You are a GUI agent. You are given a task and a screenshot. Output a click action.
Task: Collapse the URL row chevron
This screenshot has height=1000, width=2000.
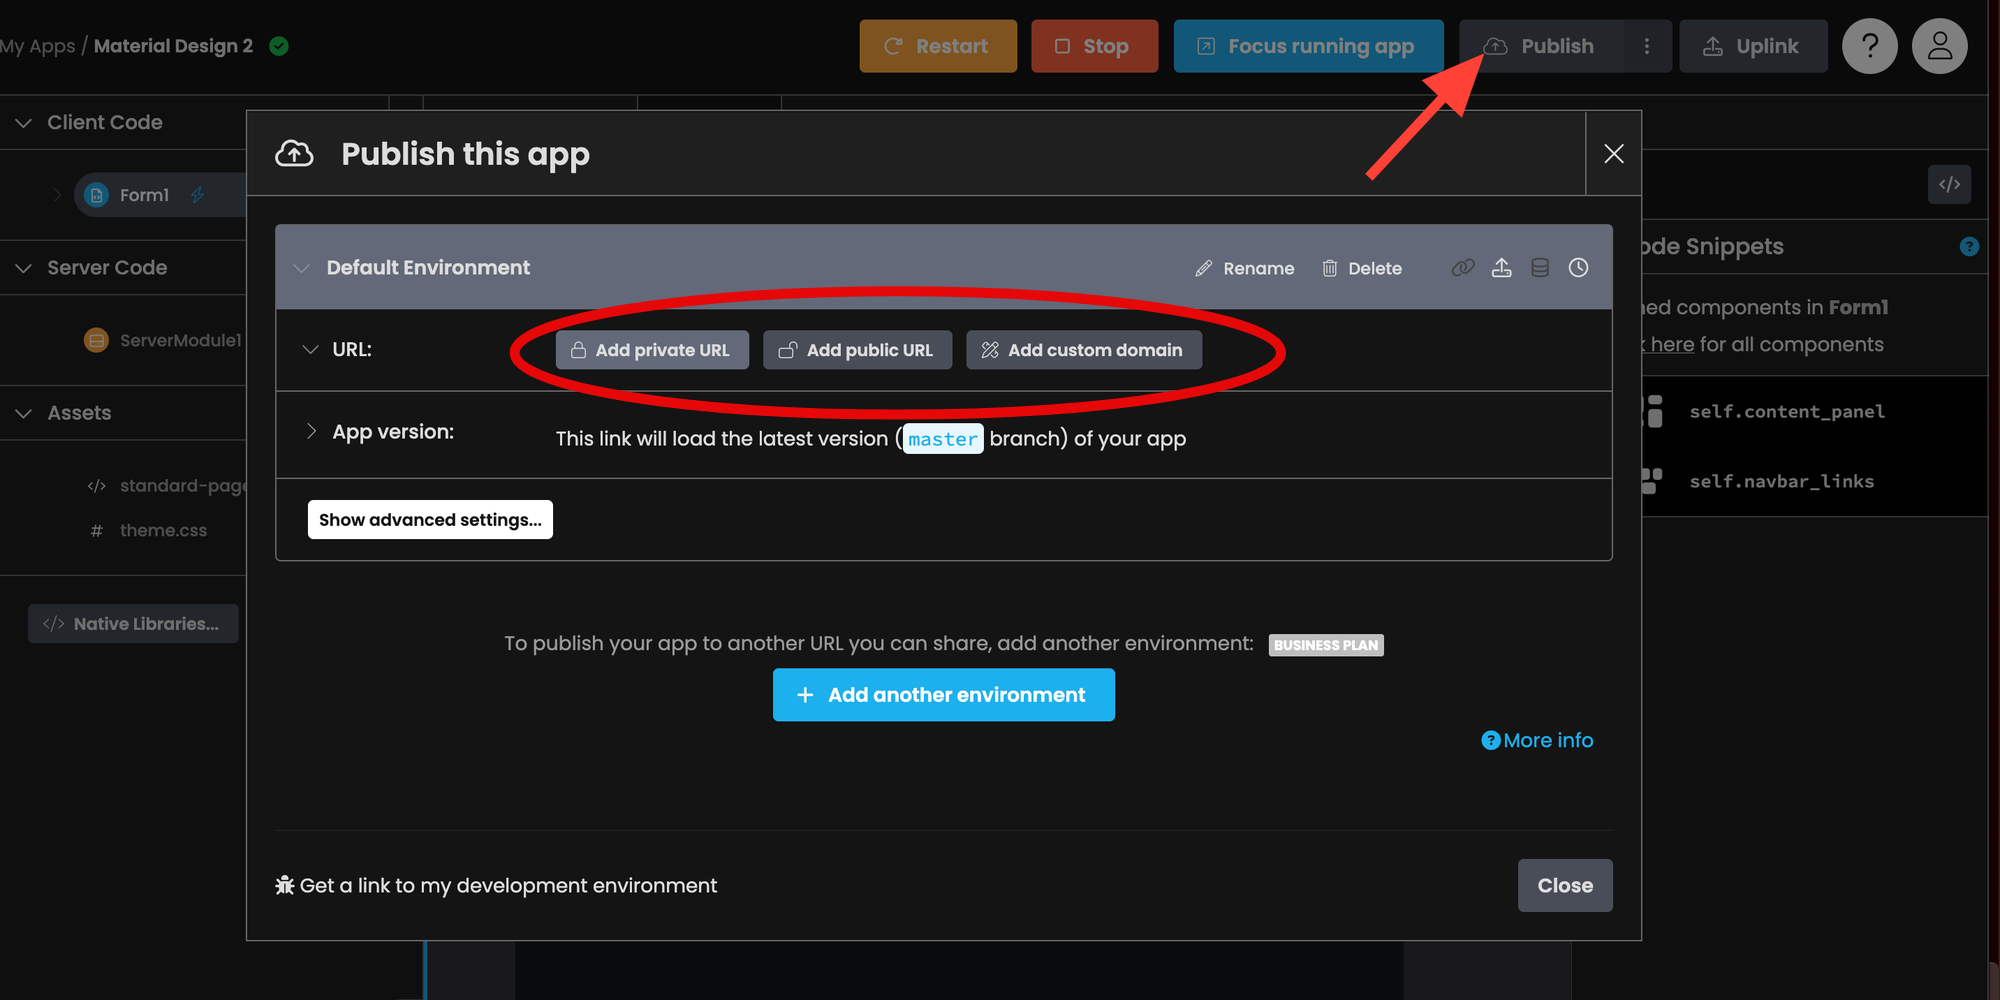coord(310,350)
